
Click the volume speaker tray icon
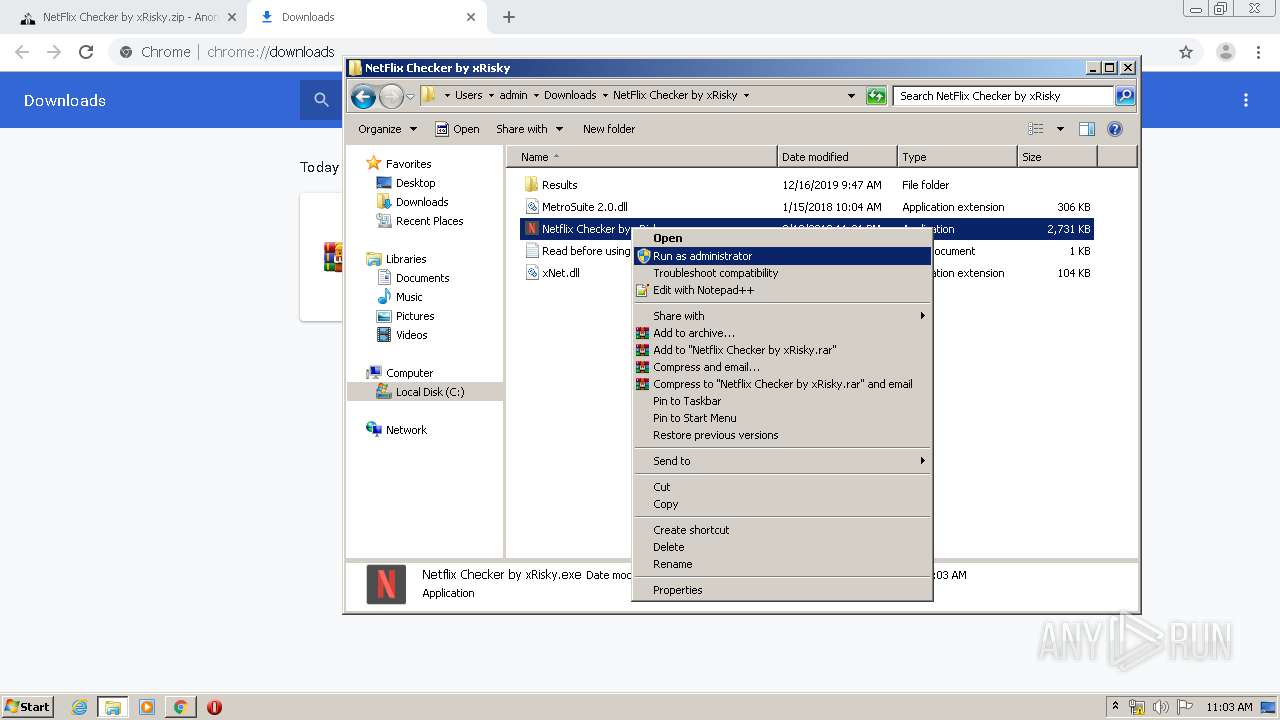[x=1161, y=707]
